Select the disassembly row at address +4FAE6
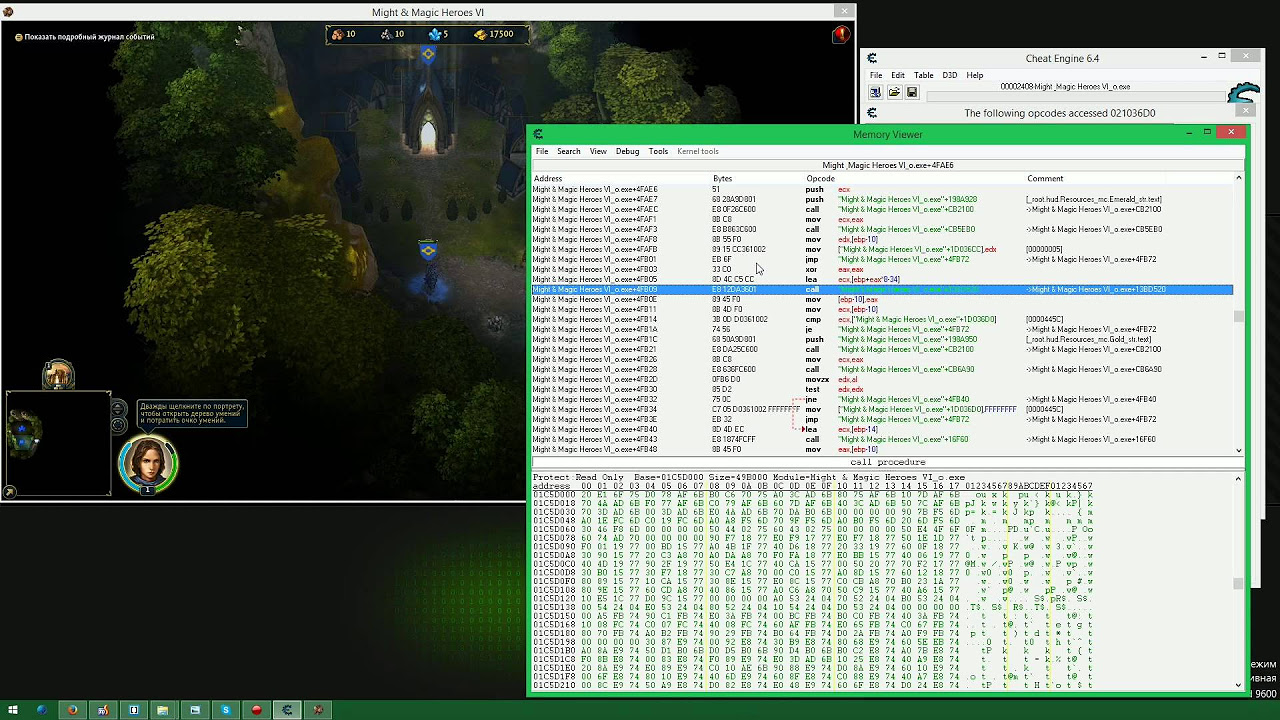The height and width of the screenshot is (720, 1280). (882, 189)
